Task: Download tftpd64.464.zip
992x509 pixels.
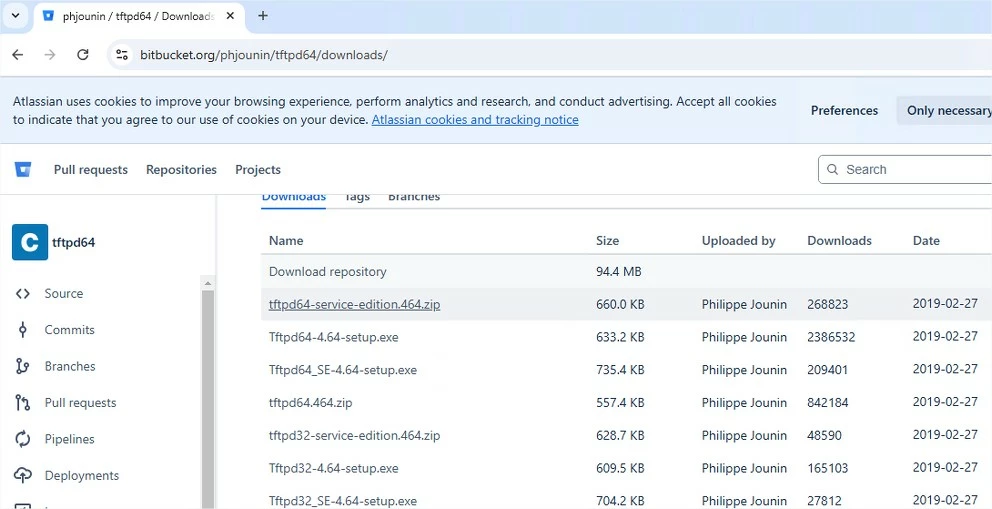Action: pos(311,403)
